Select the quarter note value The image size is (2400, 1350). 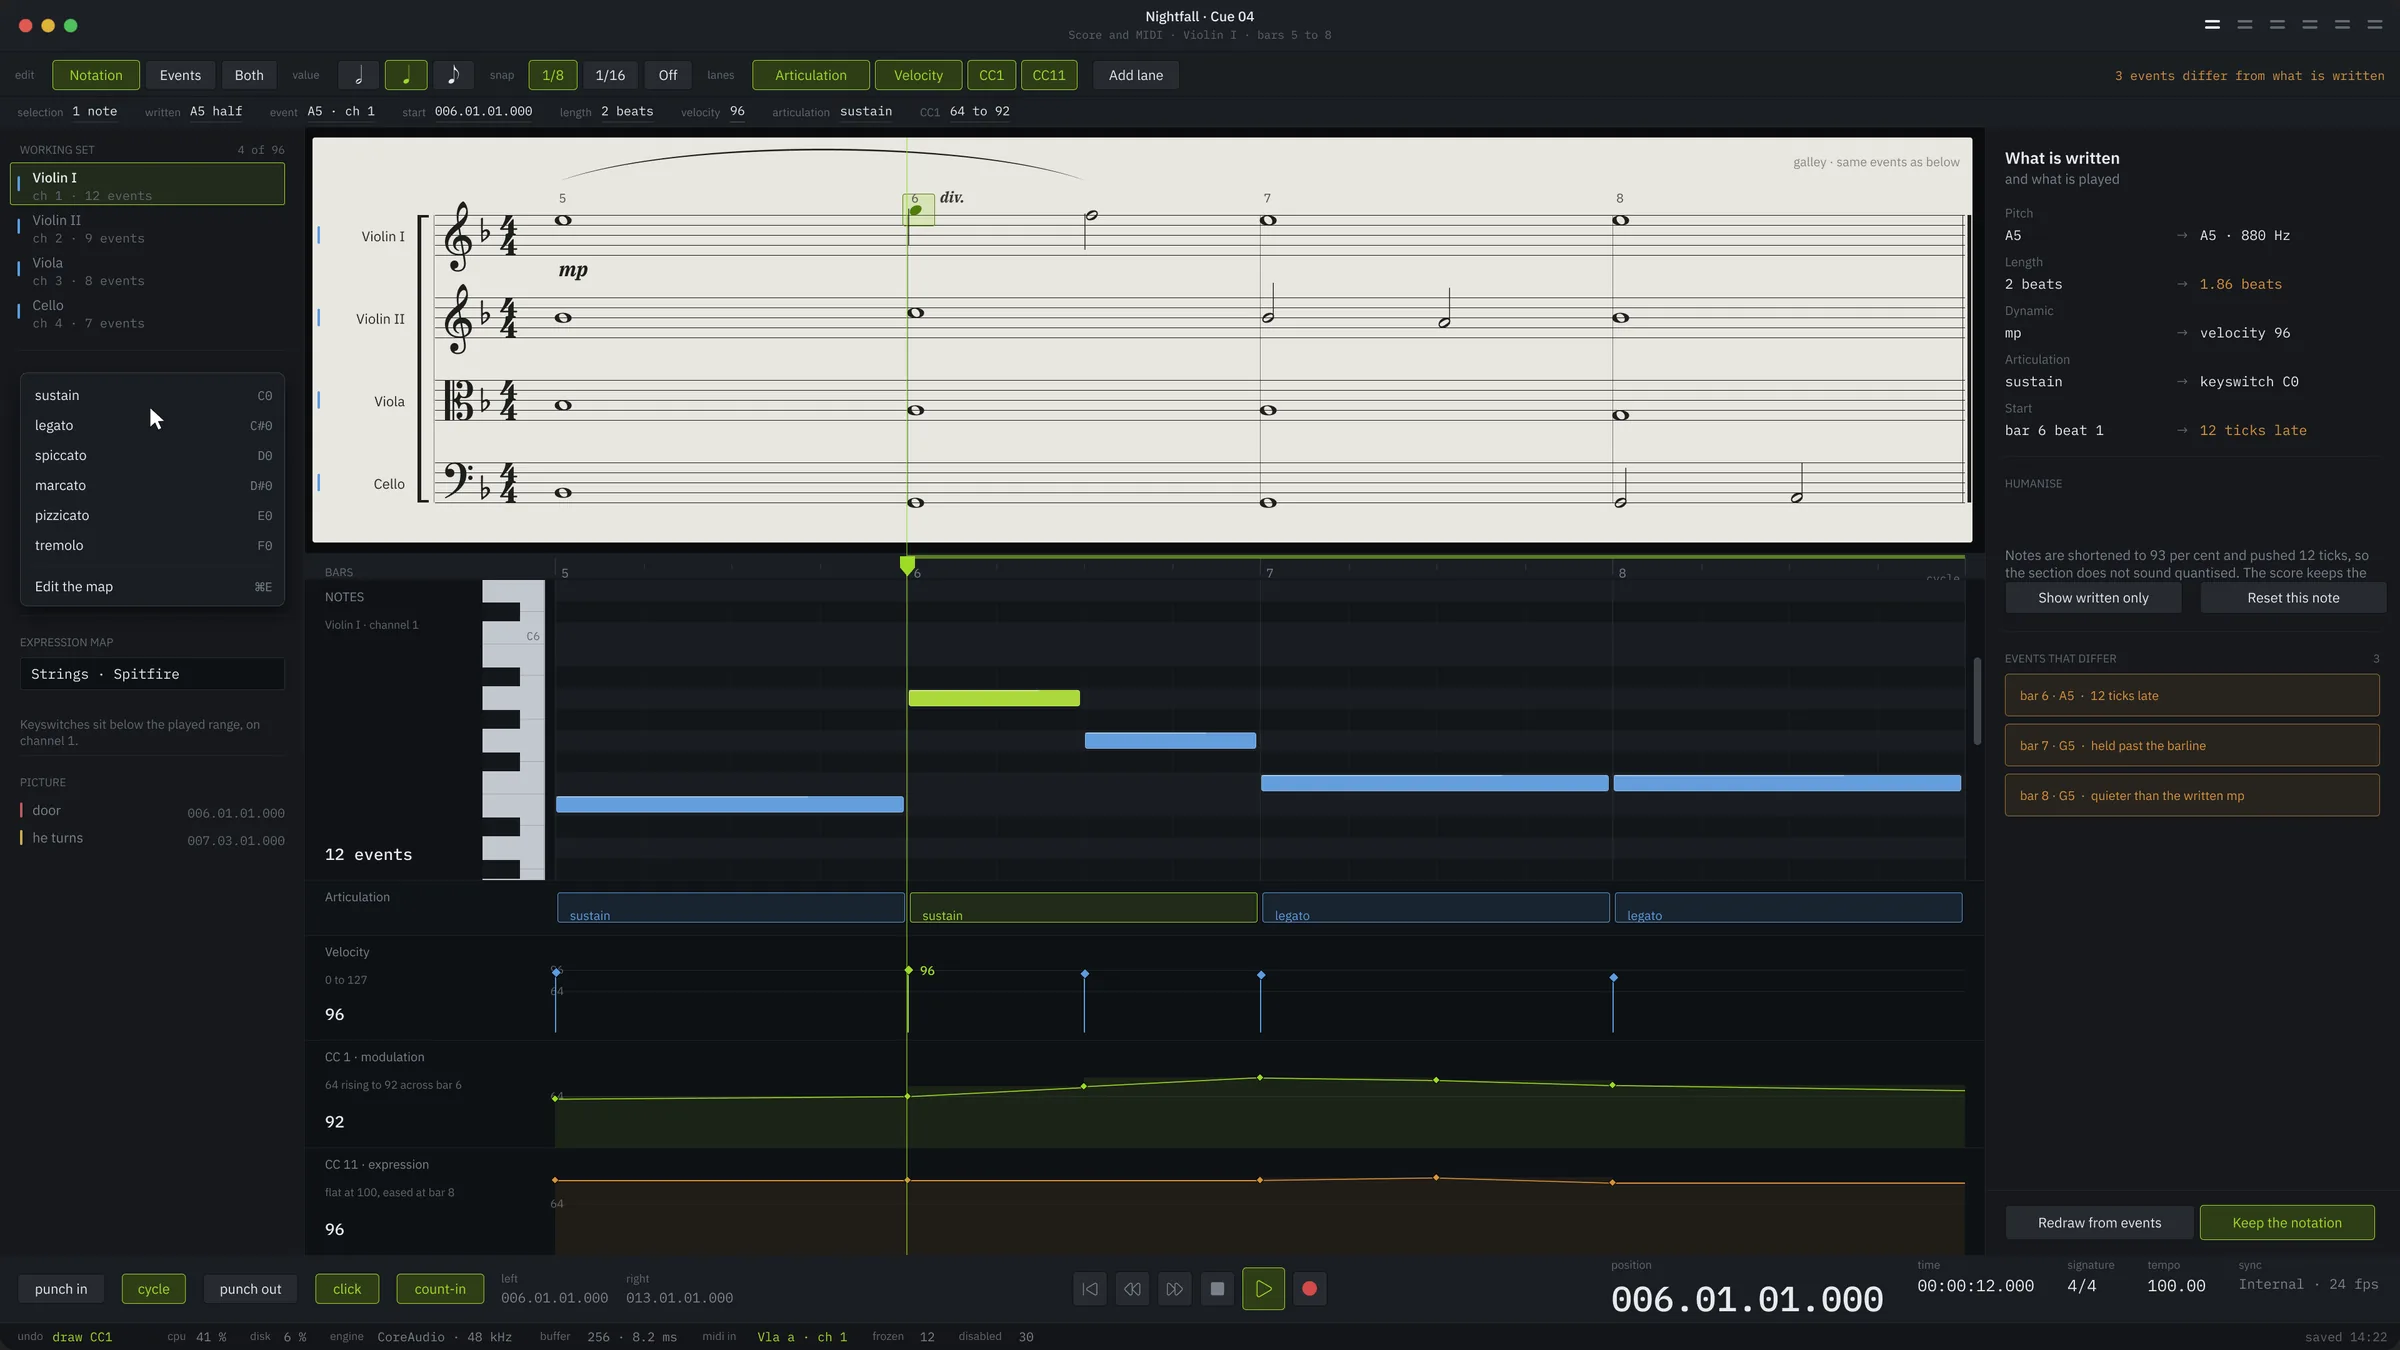click(406, 75)
